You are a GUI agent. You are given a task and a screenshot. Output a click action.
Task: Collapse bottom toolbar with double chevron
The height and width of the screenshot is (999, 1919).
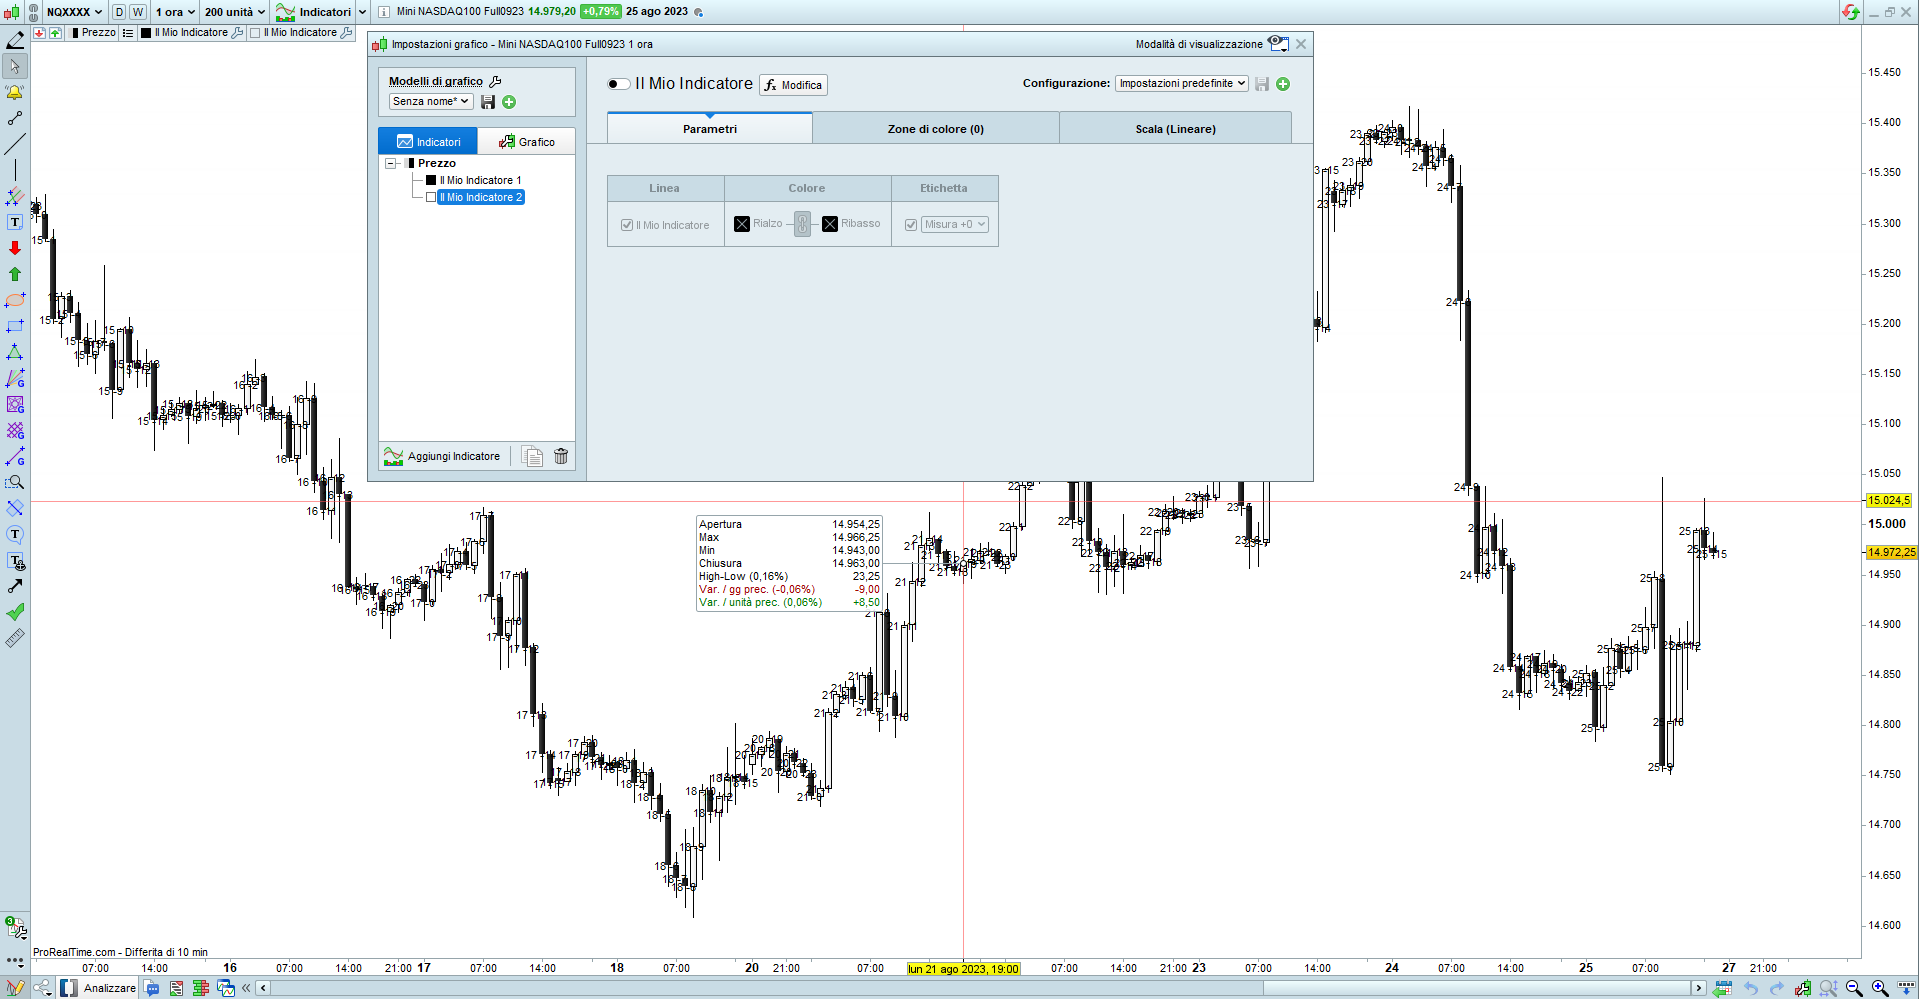coord(247,988)
